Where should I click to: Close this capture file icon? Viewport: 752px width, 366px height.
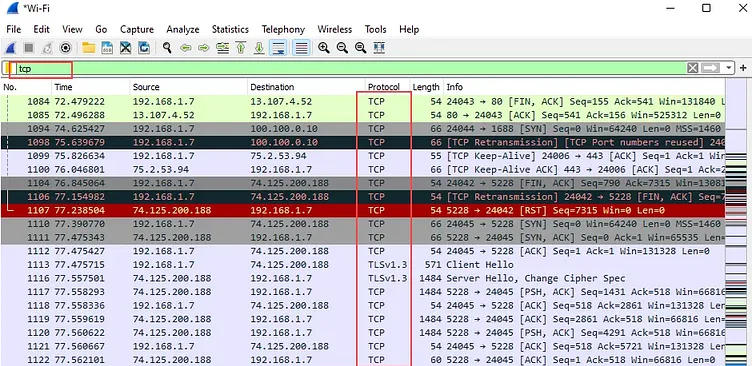(125, 48)
